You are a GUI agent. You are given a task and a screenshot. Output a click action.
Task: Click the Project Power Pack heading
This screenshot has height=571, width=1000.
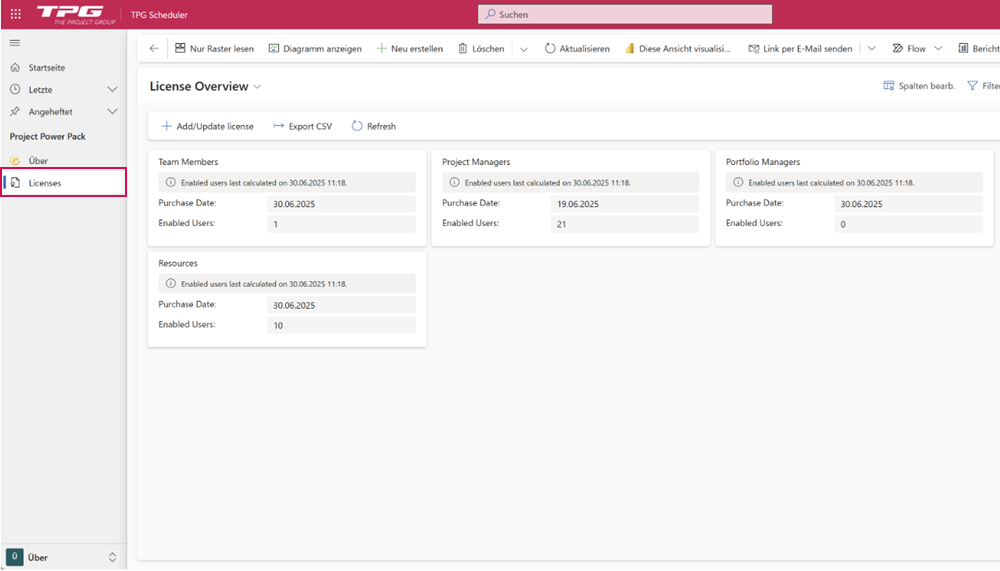click(47, 137)
